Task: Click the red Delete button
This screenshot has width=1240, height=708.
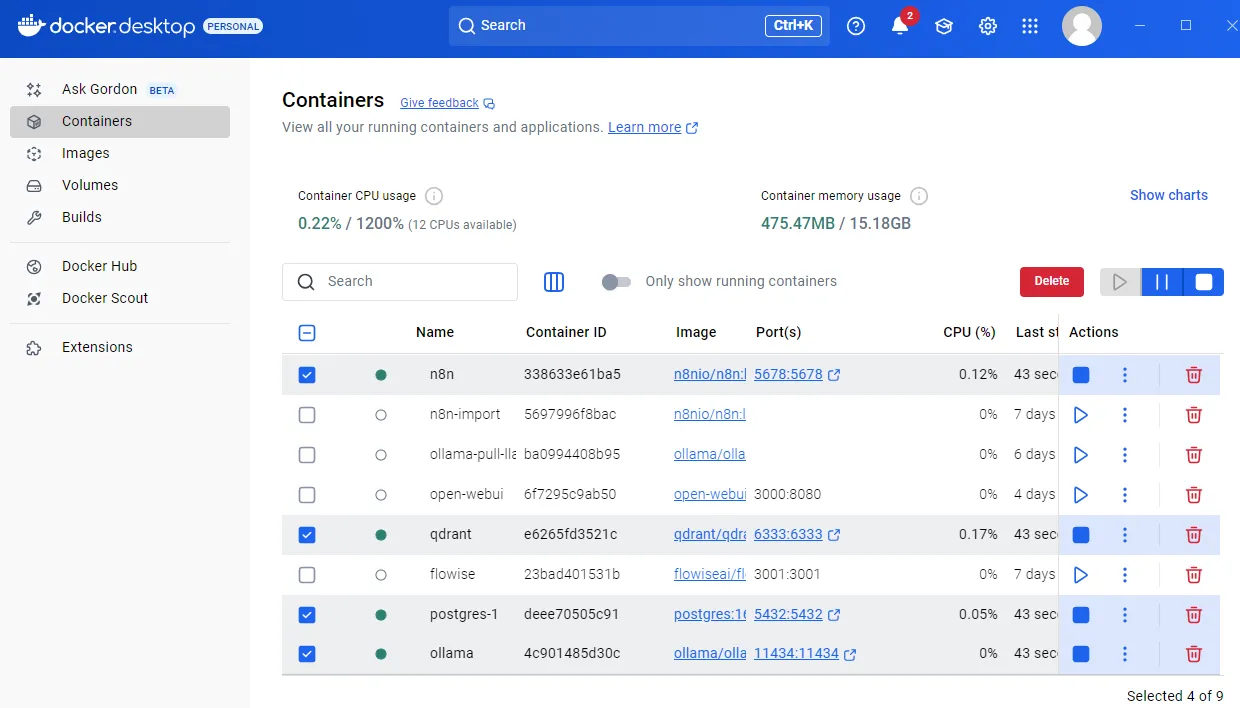Action: 1051,282
